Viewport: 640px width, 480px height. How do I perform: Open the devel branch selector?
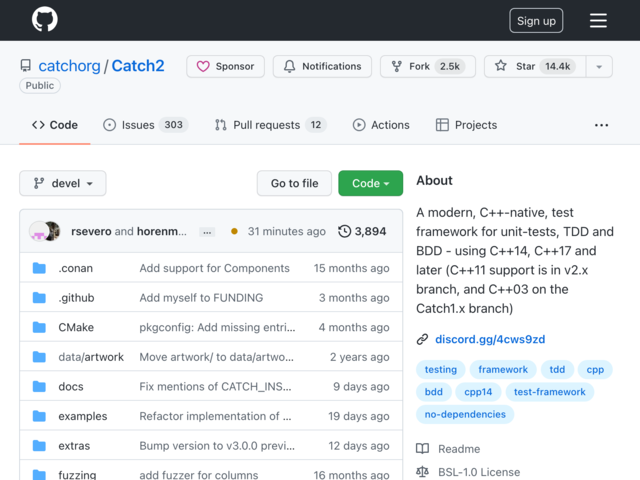pyautogui.click(x=63, y=183)
